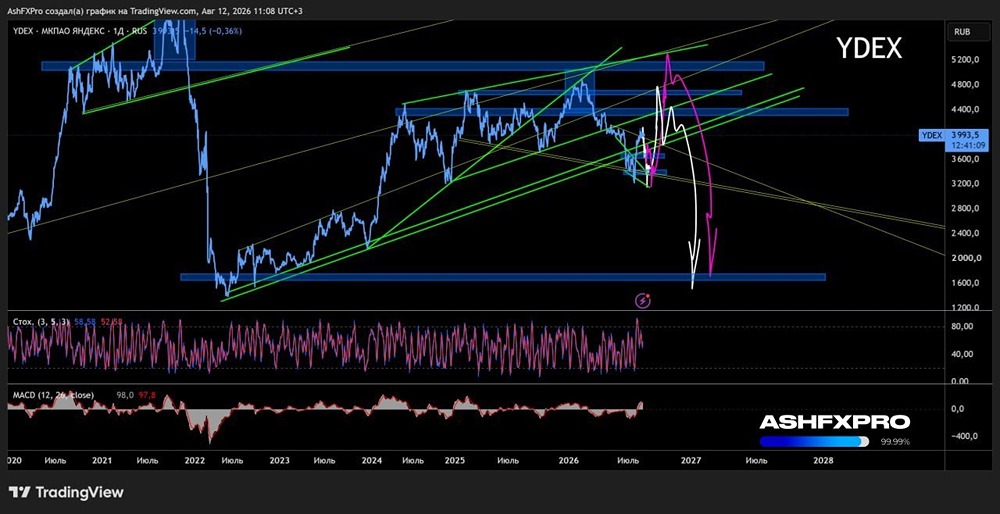Click the Stochastic value 52,58
Image resolution: width=1000 pixels, height=514 pixels.
[x=110, y=323]
